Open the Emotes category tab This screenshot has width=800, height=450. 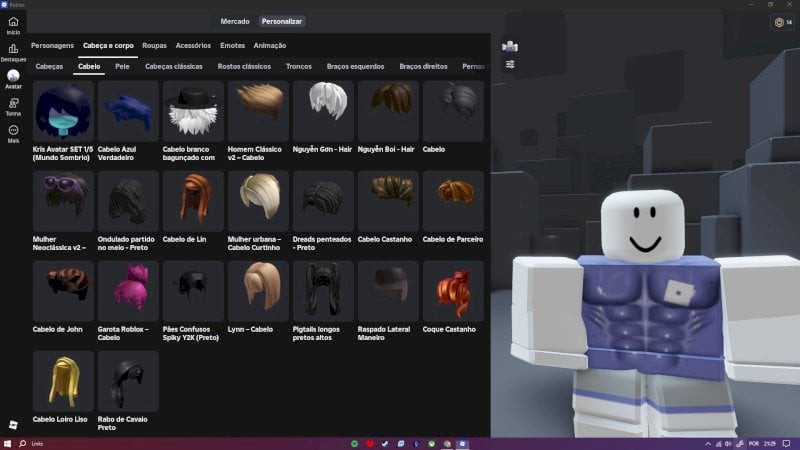click(x=233, y=45)
